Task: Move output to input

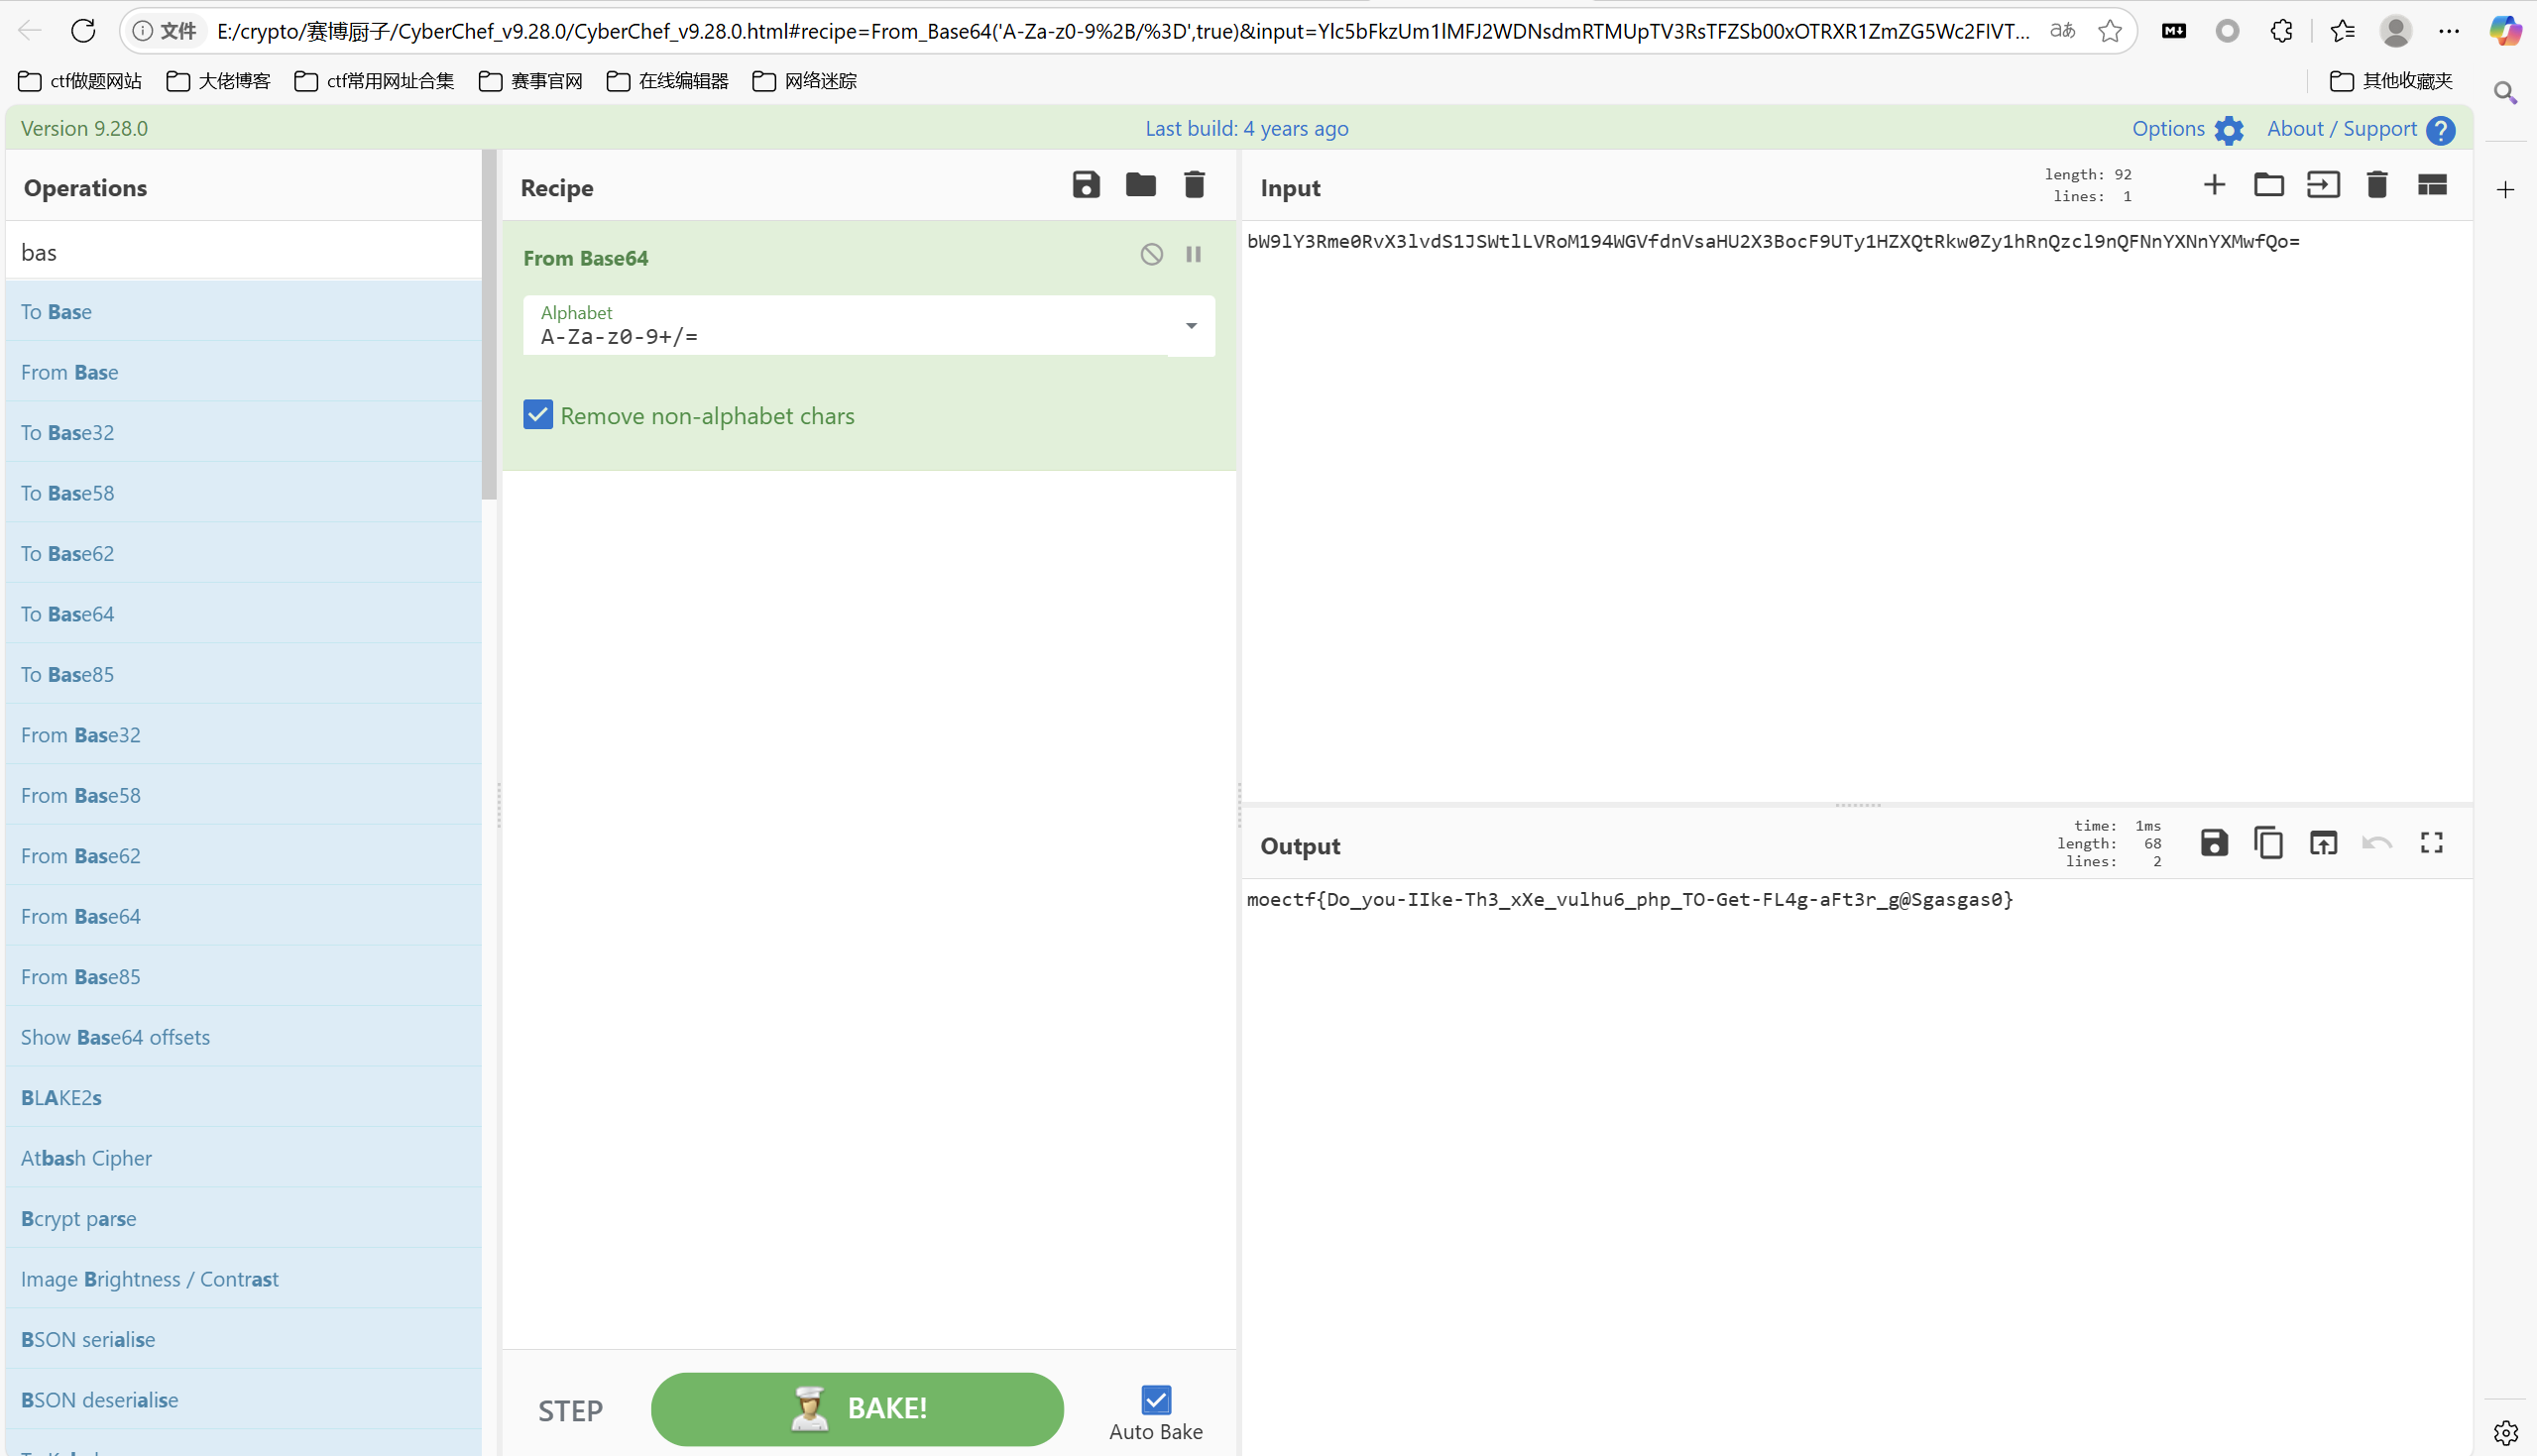Action: pos(2323,843)
